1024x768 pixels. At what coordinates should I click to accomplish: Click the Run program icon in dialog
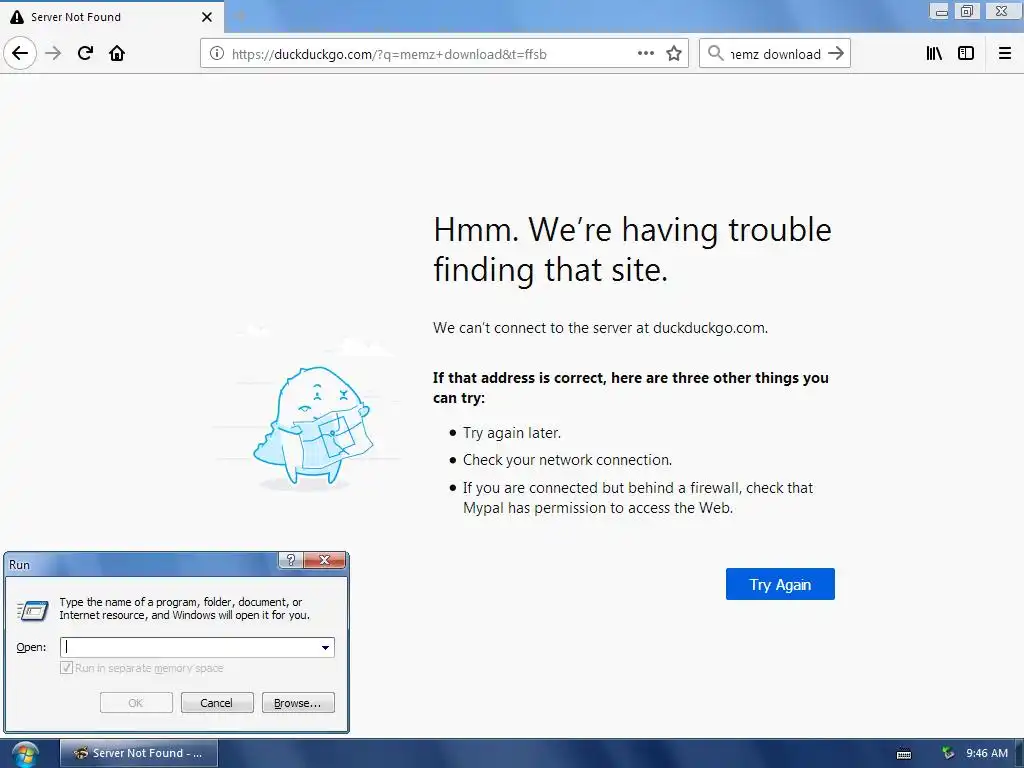point(33,610)
